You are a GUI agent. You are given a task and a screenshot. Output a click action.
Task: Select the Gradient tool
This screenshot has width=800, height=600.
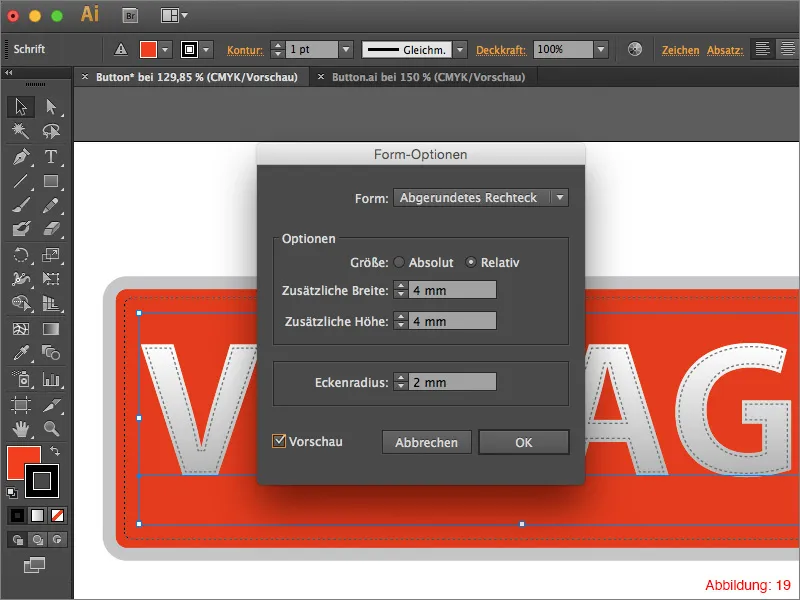[51, 329]
